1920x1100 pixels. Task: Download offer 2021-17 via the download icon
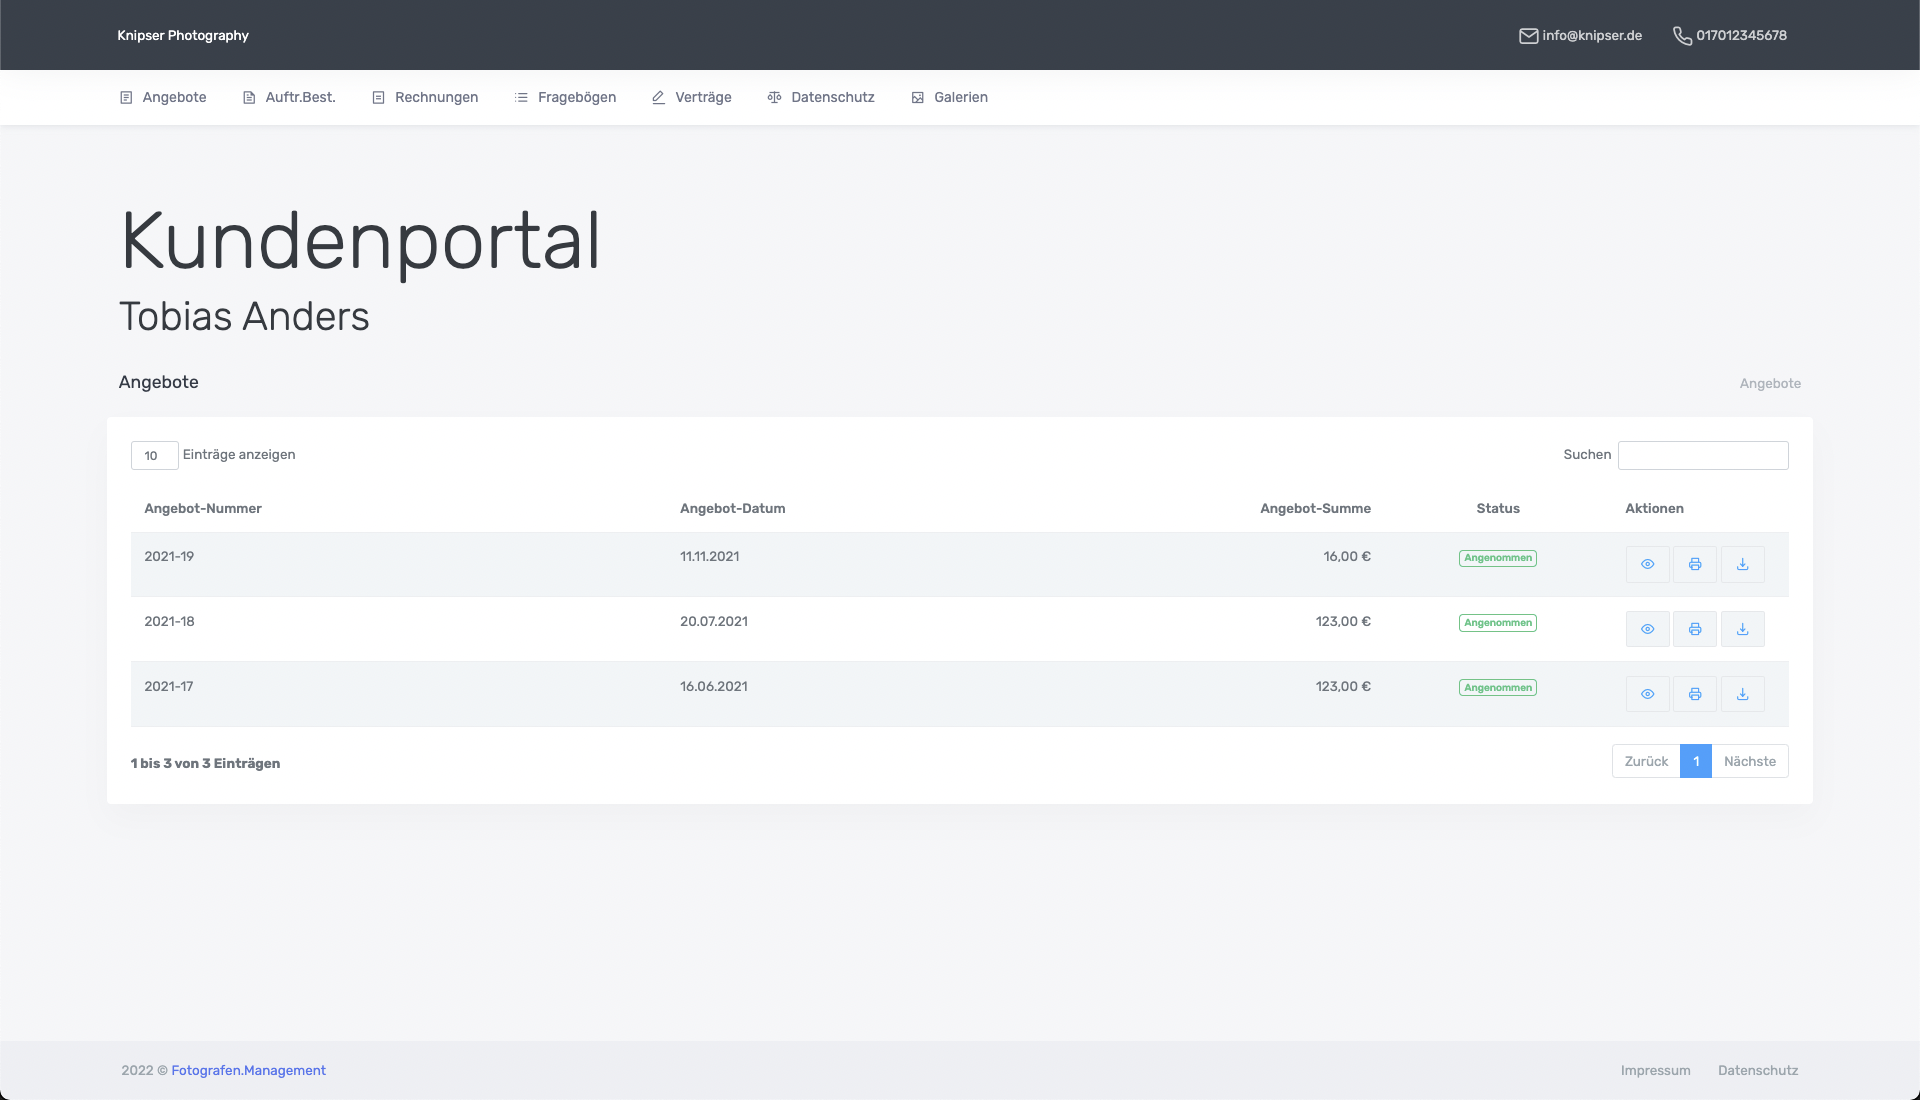click(1742, 694)
